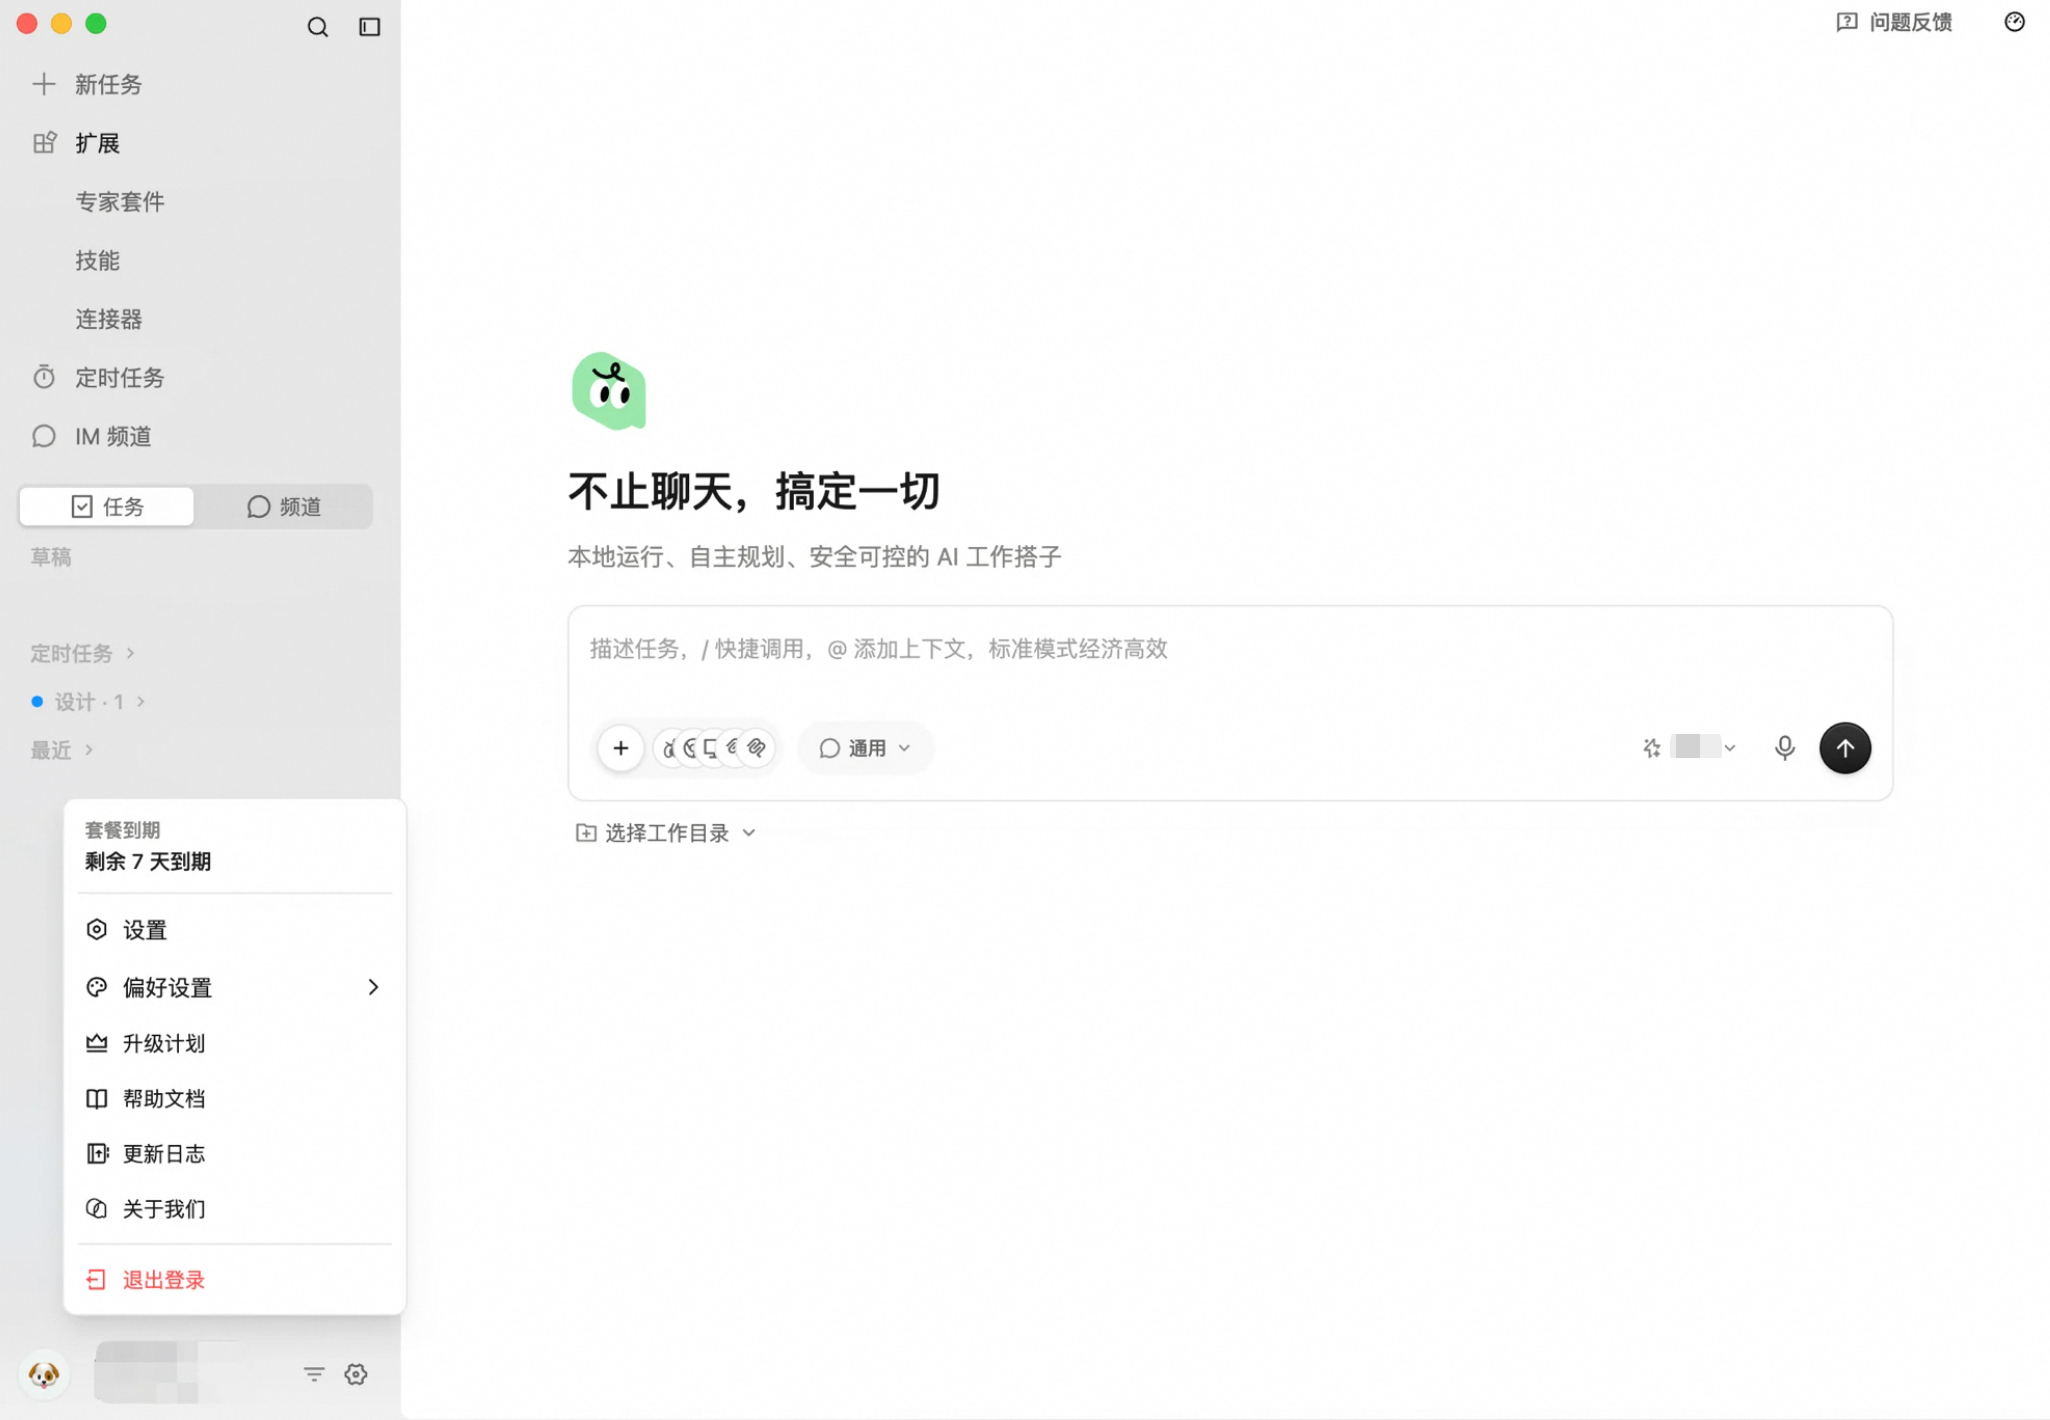Switch to the 频道 tab

(x=284, y=506)
